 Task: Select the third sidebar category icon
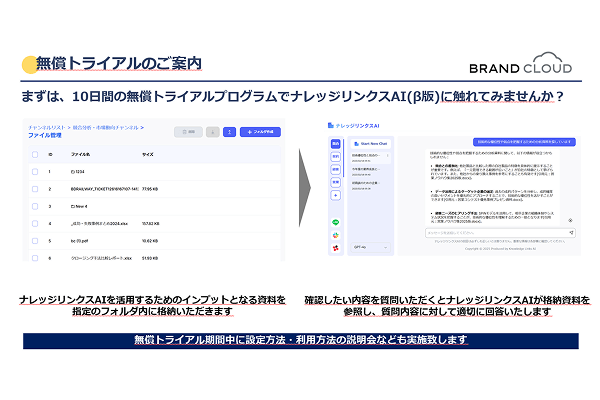click(x=336, y=169)
